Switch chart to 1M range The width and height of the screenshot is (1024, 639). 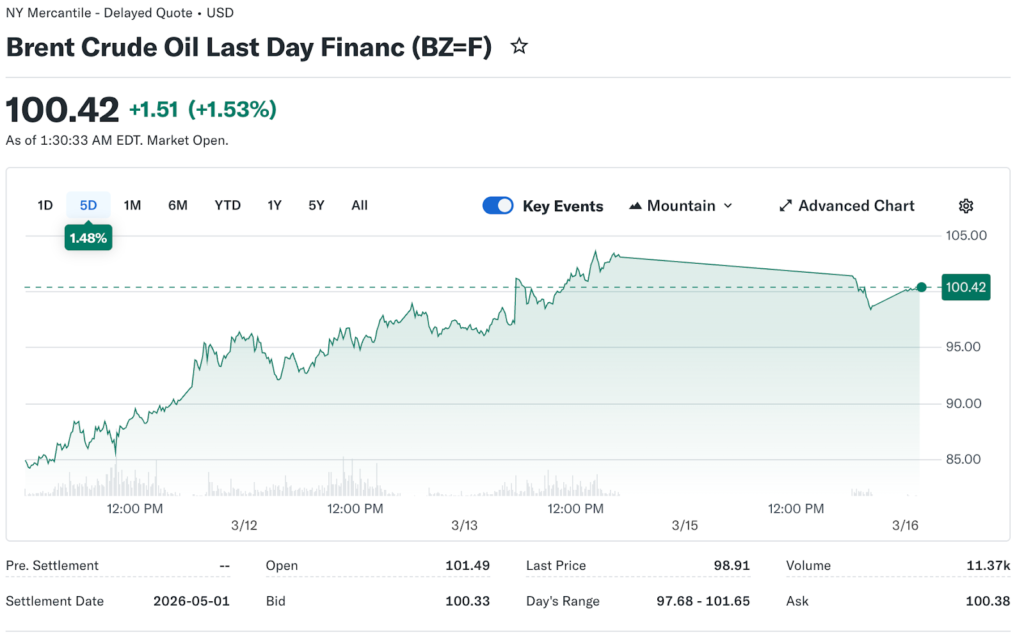coord(132,205)
